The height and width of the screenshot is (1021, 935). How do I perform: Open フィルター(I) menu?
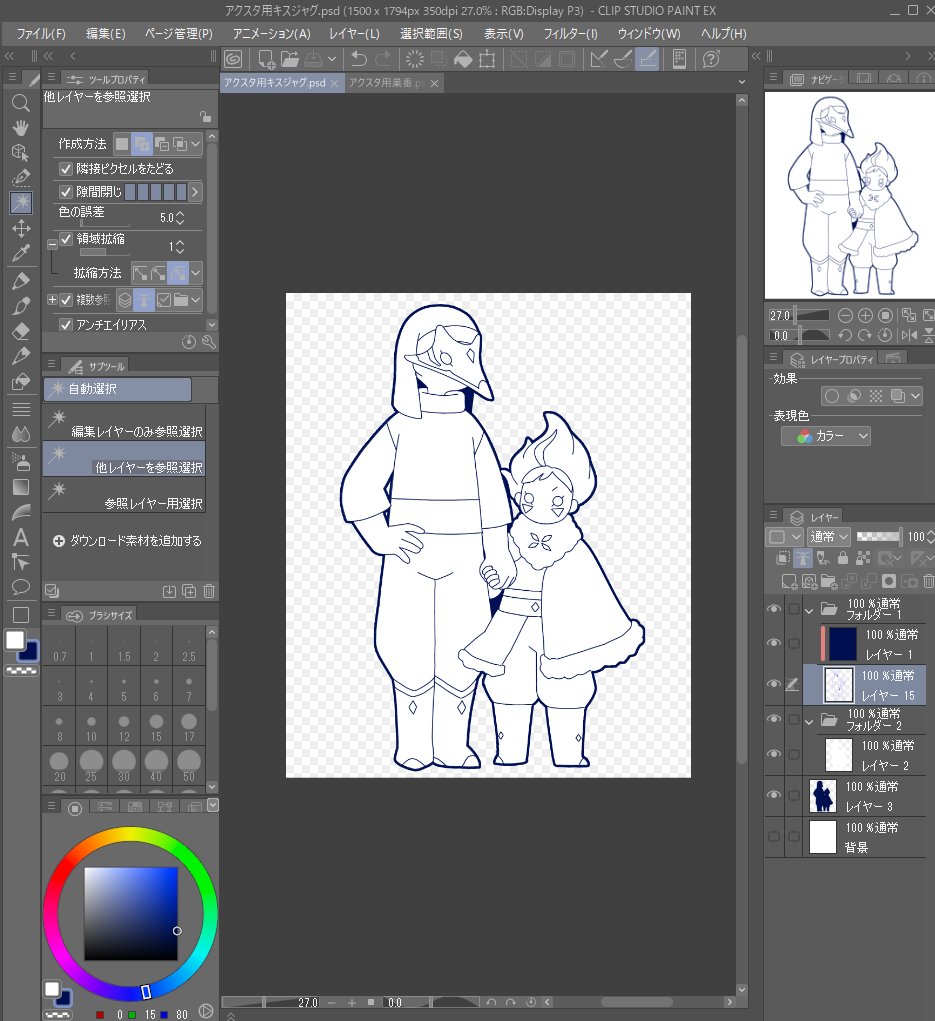click(x=570, y=33)
